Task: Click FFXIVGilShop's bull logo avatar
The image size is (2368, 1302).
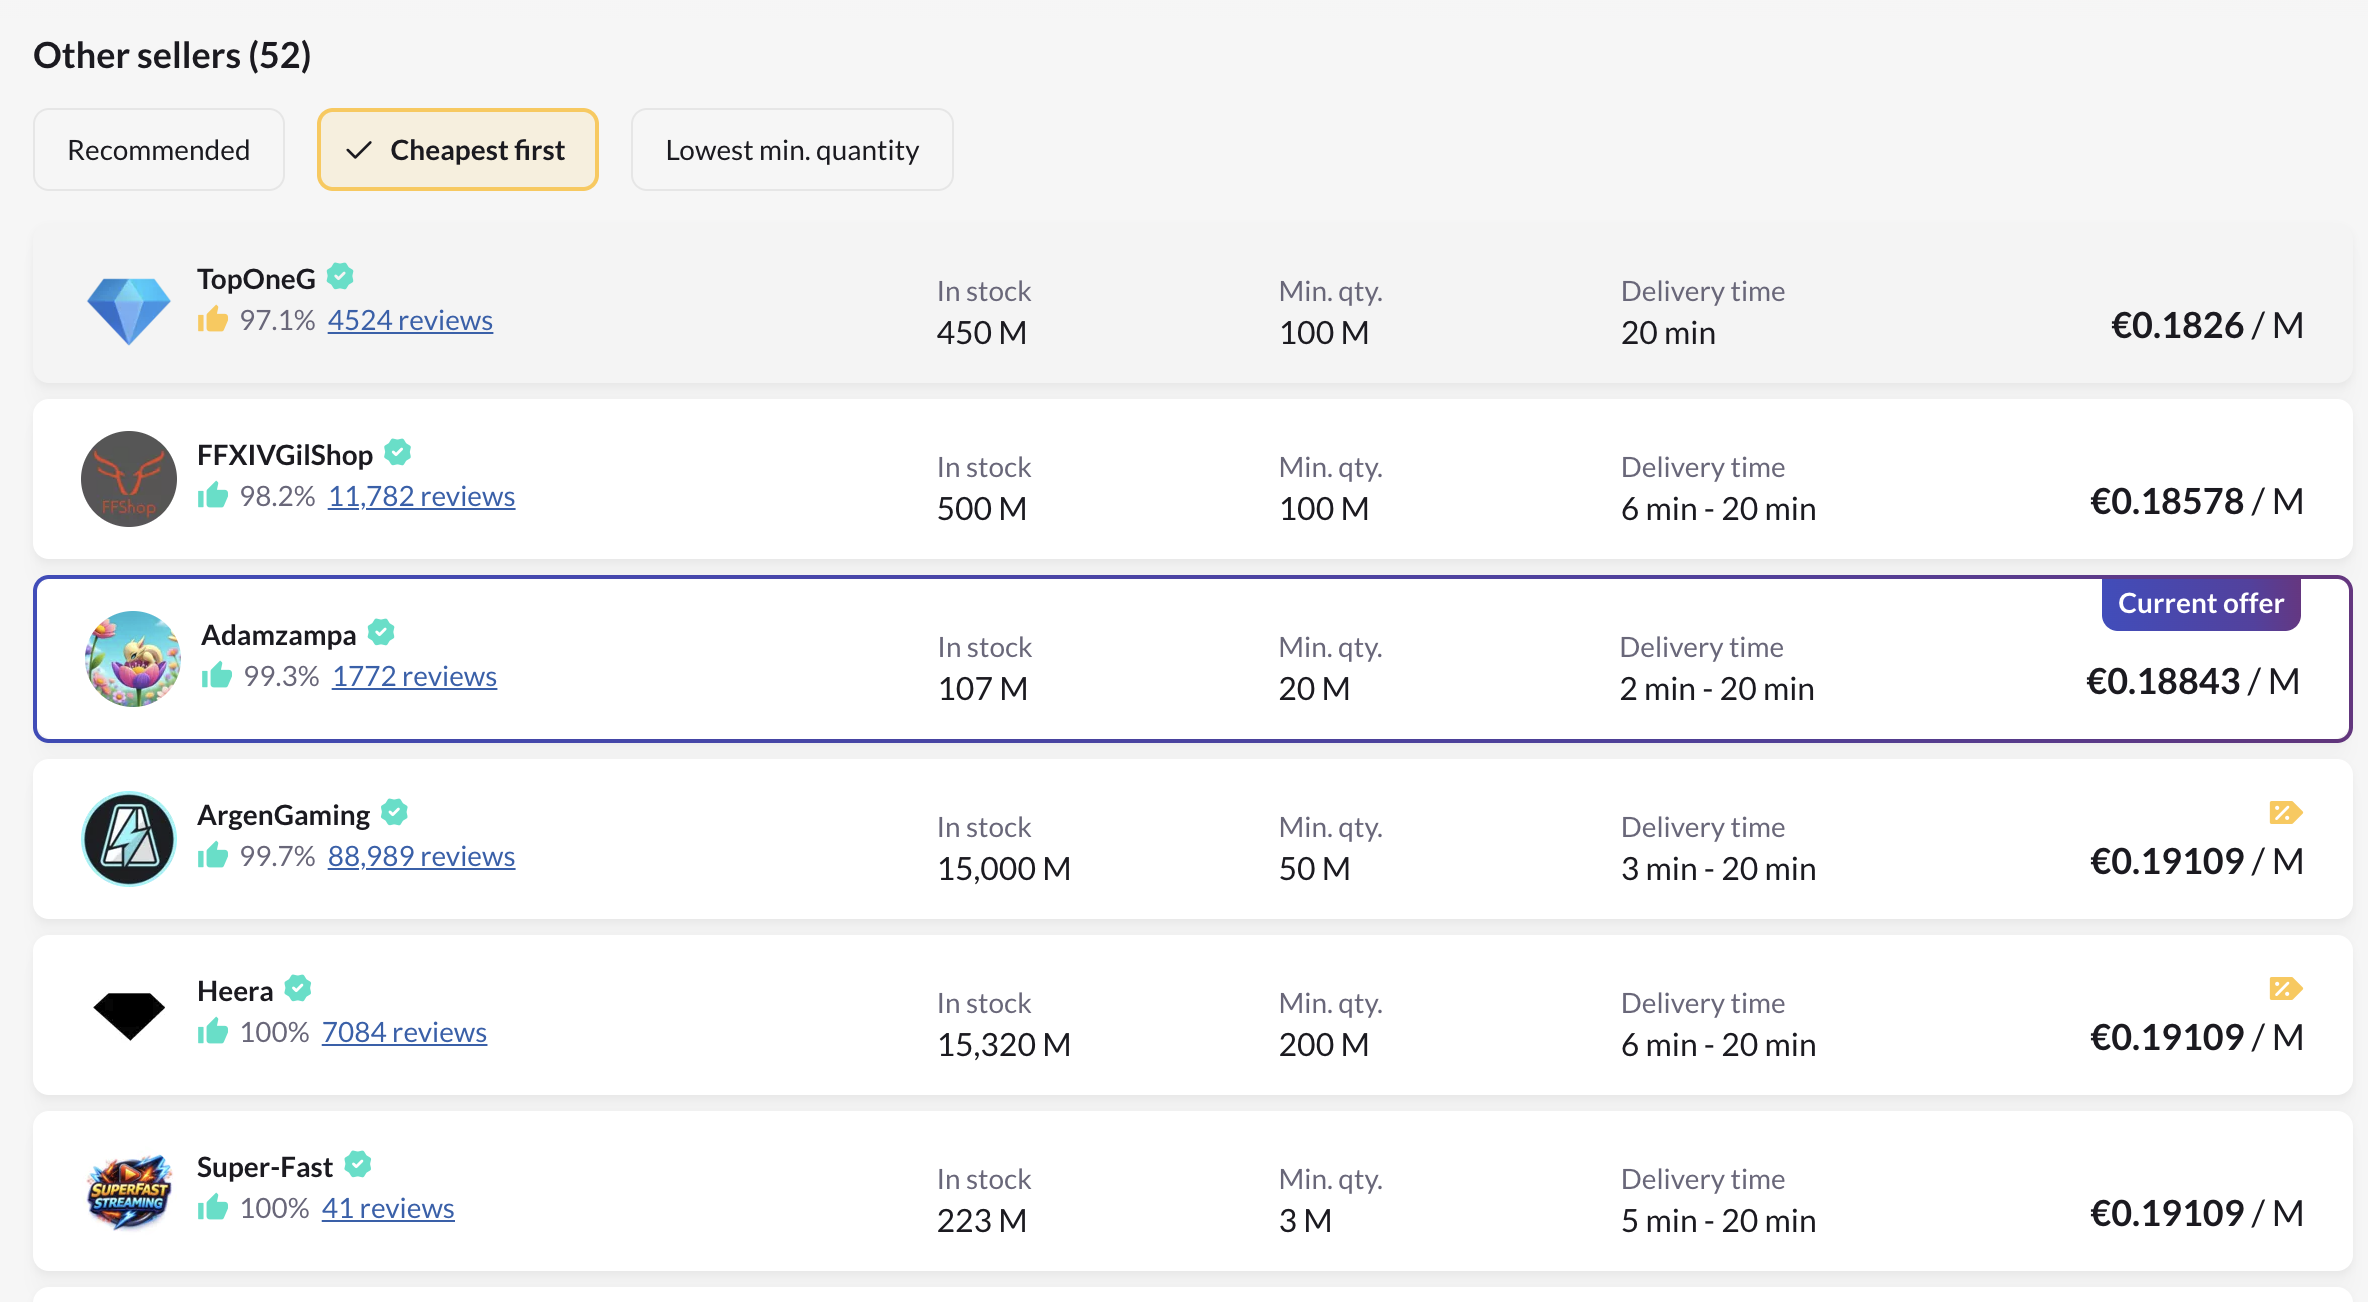Action: coord(129,479)
